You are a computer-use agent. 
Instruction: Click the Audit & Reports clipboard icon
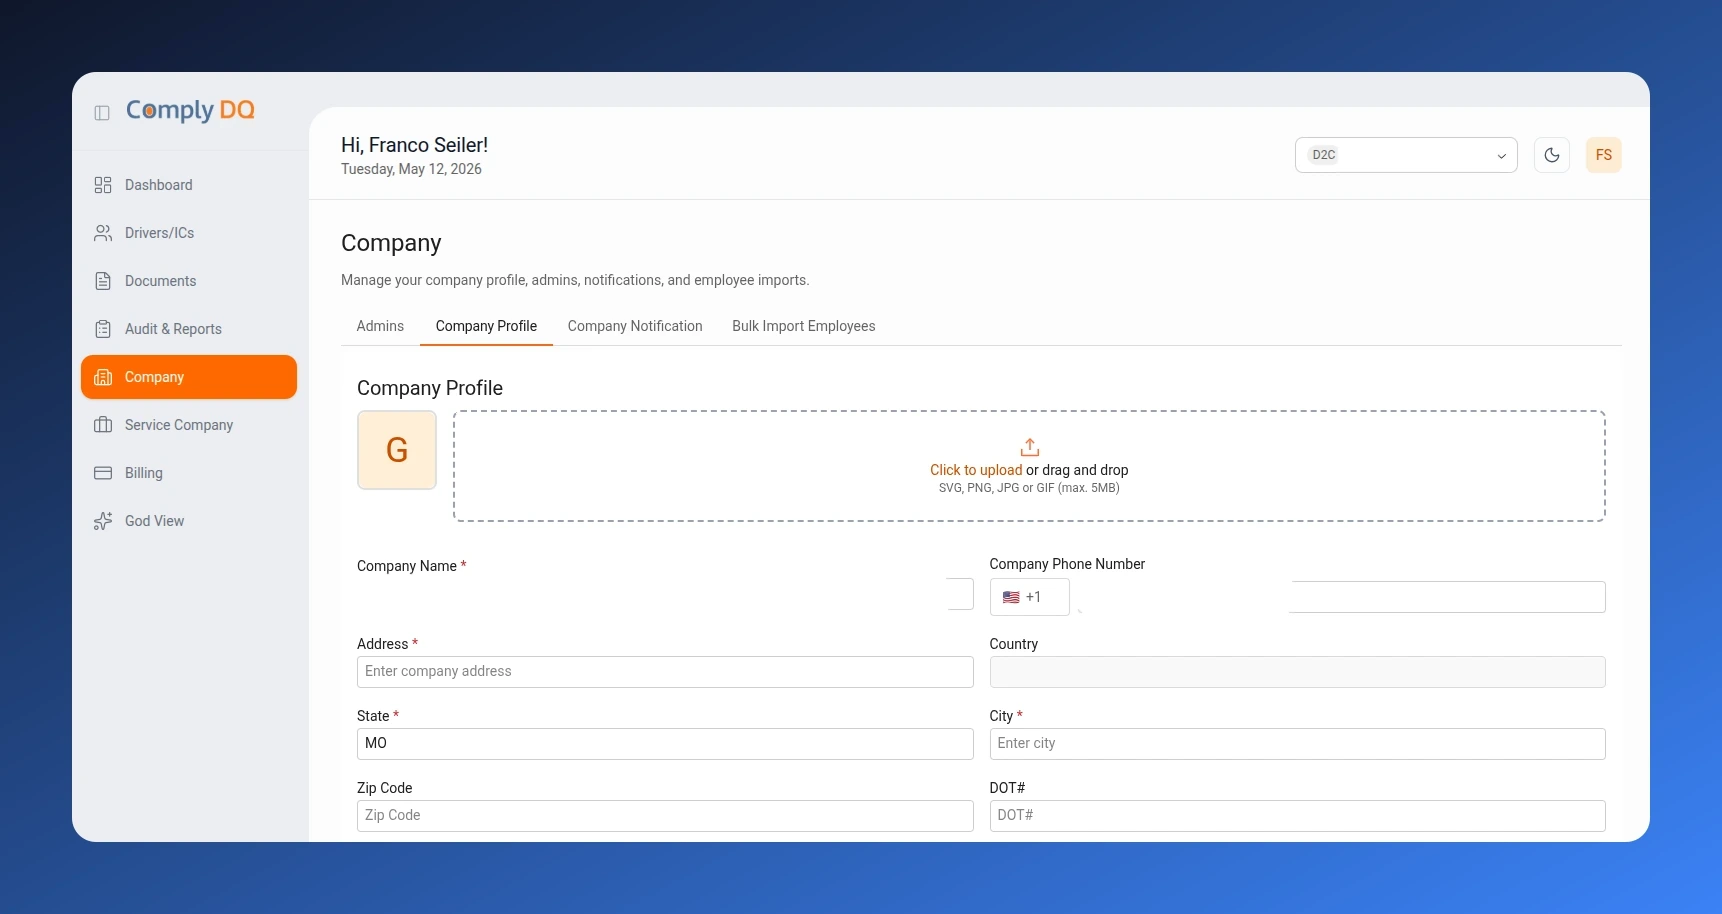point(103,329)
